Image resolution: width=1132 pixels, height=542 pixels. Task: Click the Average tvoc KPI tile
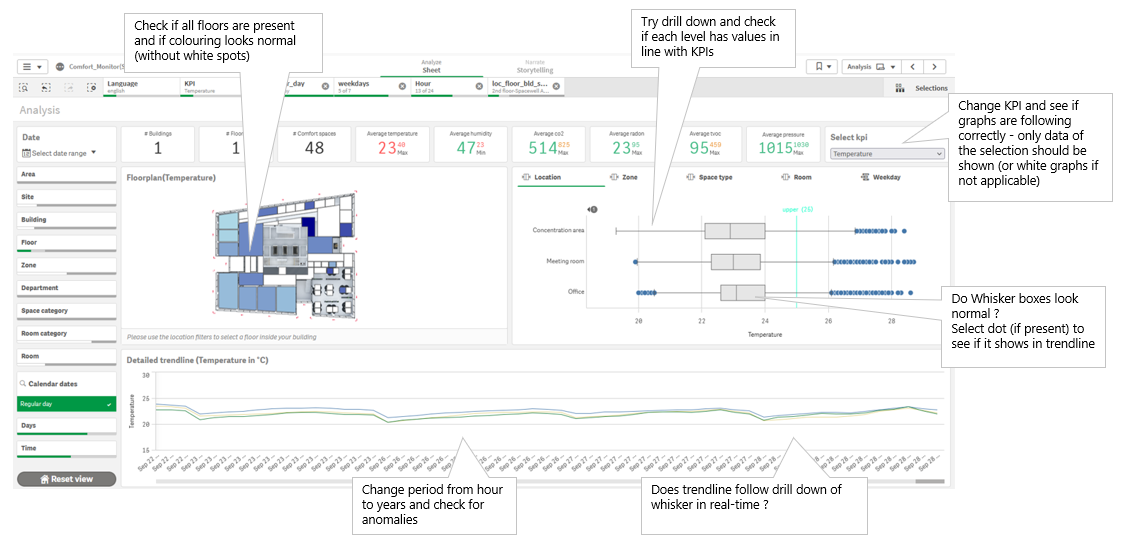705,144
